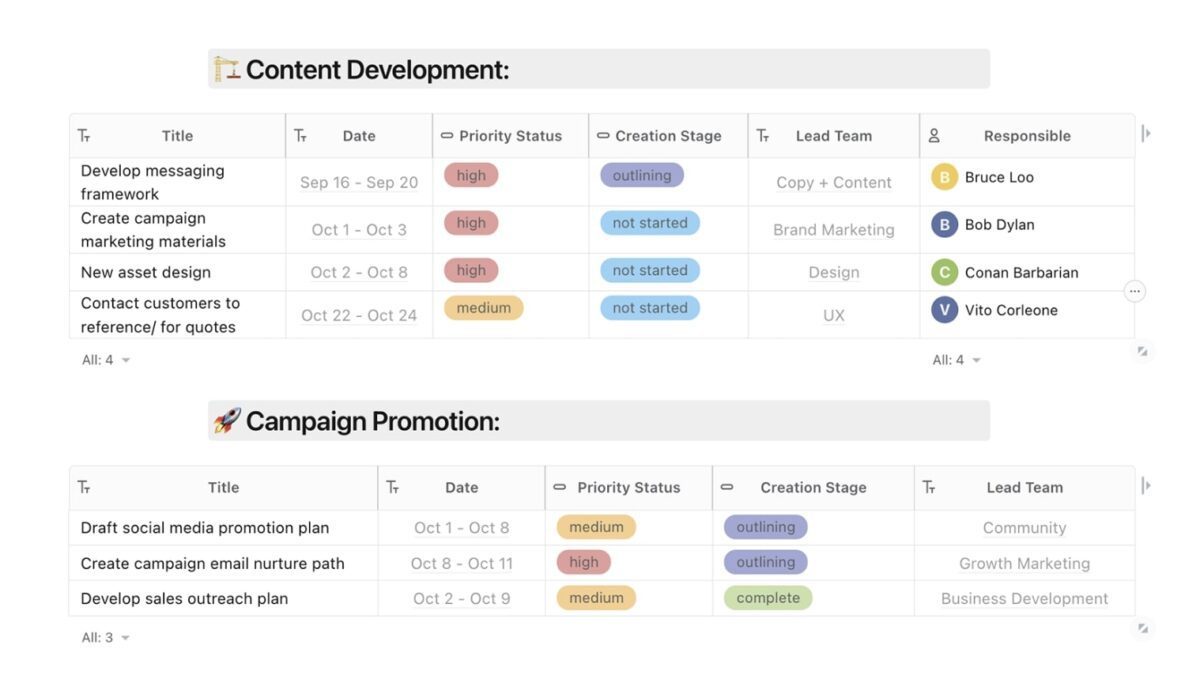This screenshot has width=1200, height=675.
Task: Select the Creation Stage header in Content Development table
Action: coord(667,136)
